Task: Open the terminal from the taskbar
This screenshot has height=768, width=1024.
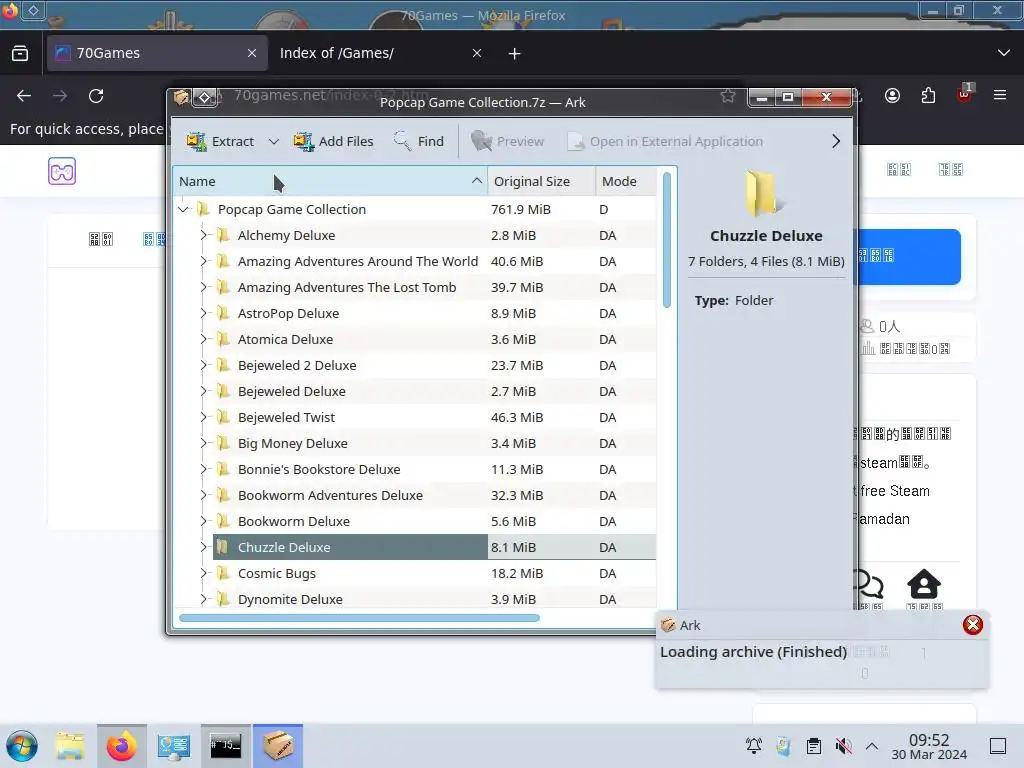Action: coord(225,746)
